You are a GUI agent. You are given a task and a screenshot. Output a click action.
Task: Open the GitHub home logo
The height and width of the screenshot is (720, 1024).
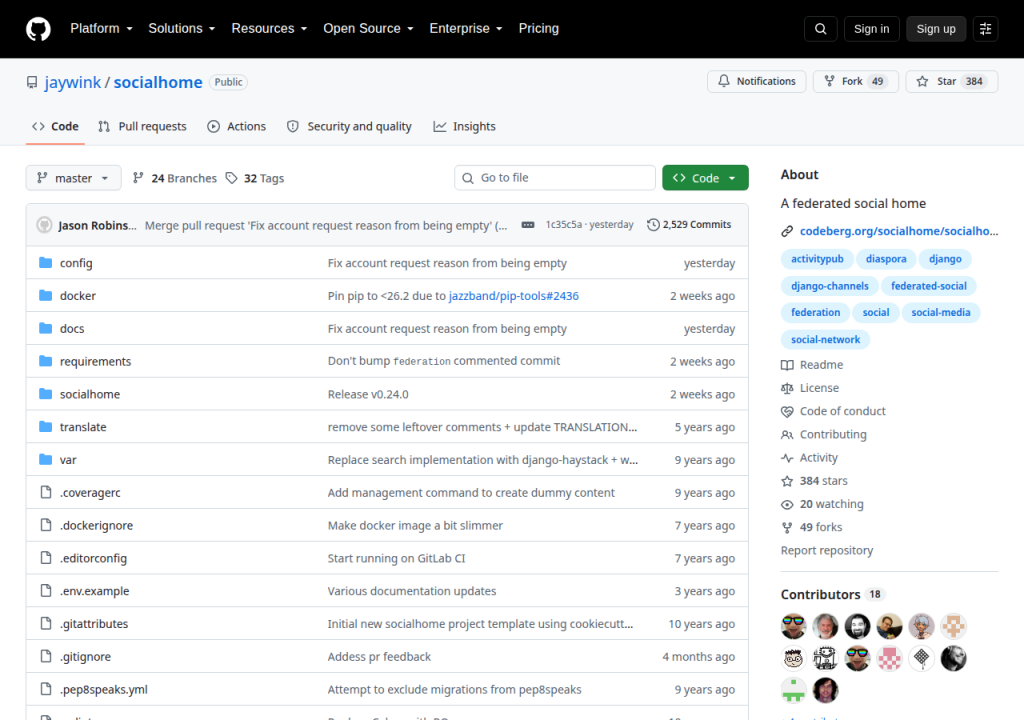click(38, 29)
